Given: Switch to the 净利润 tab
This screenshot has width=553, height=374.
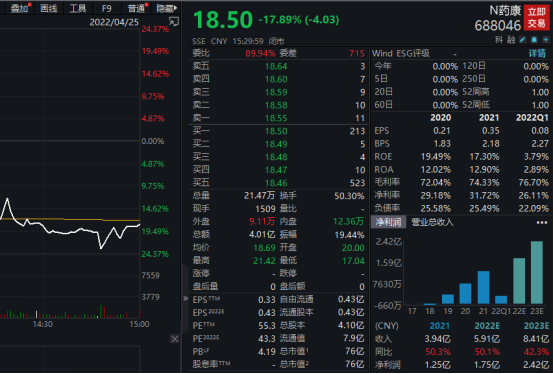Looking at the screenshot, I should pos(388,222).
